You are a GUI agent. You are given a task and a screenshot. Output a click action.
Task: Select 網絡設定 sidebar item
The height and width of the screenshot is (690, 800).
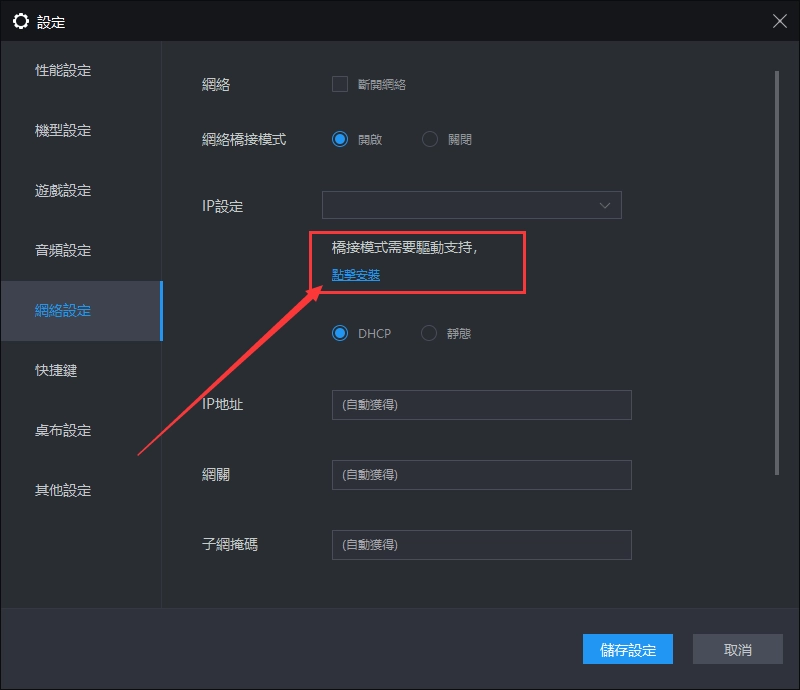(63, 311)
